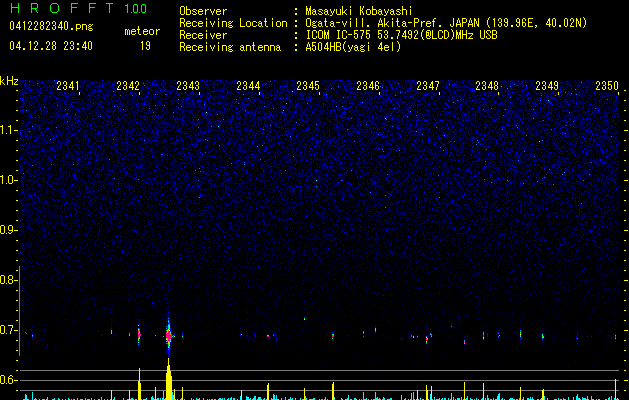Click time marker 2341

pos(68,85)
